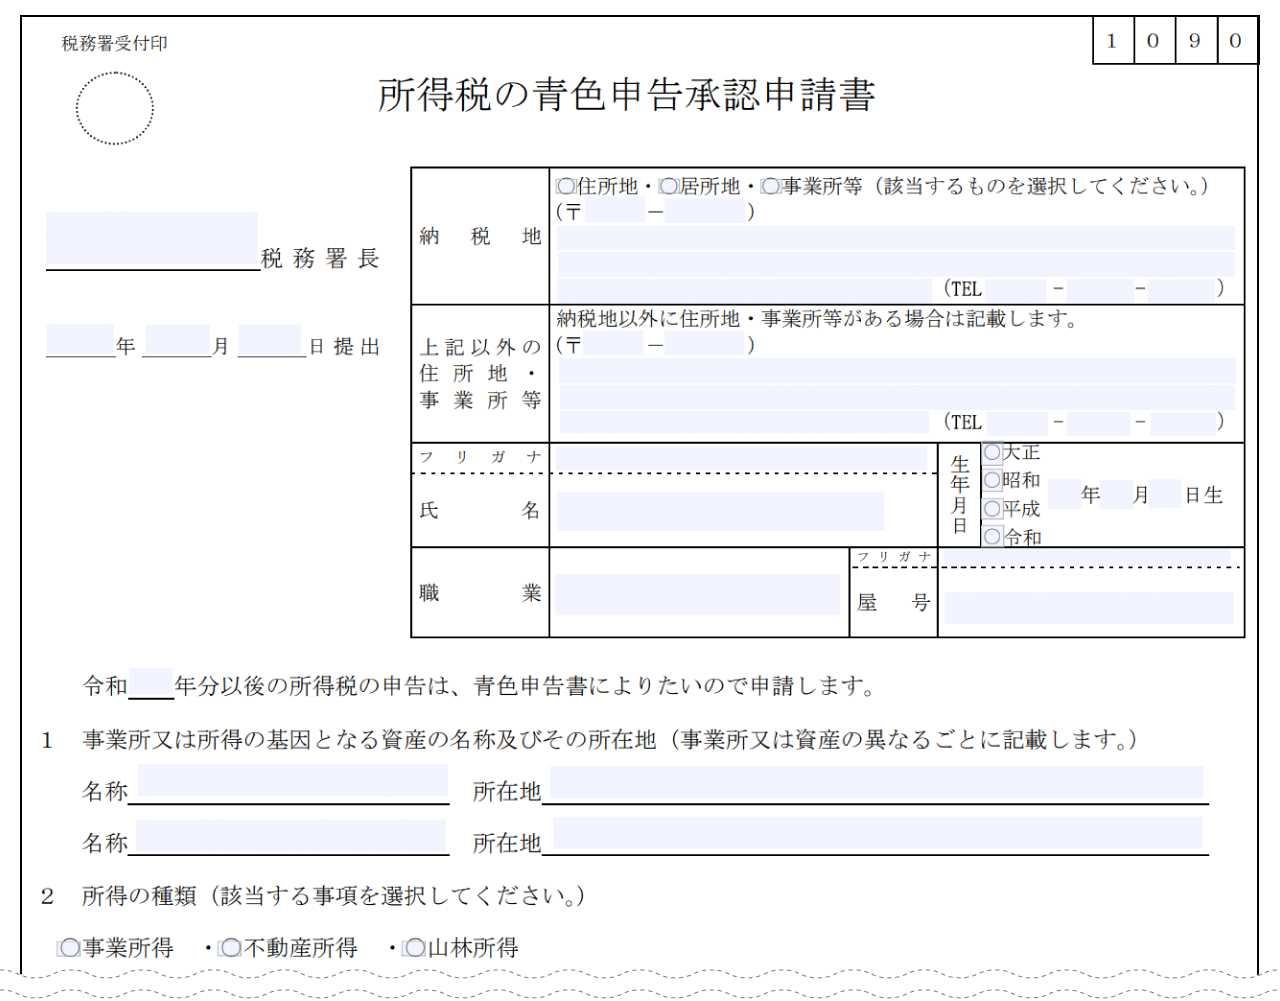The width and height of the screenshot is (1280, 1001).
Task: Click second address line of 上記以外の住所地
Action: tap(896, 397)
